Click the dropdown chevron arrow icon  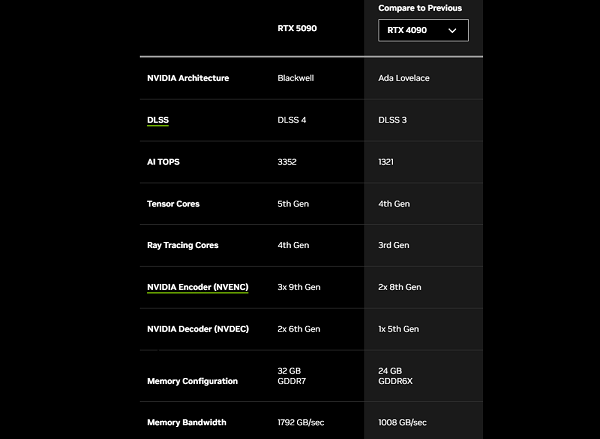tap(452, 31)
